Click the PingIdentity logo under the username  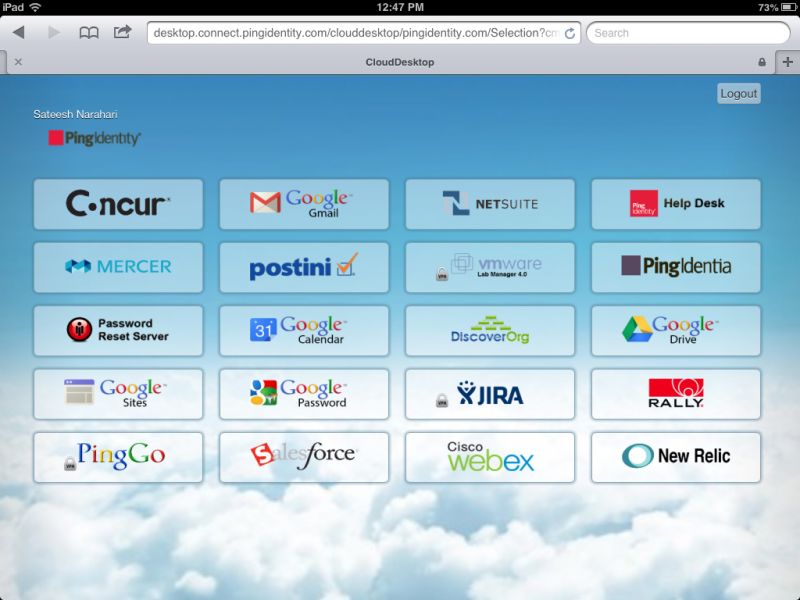click(x=94, y=138)
